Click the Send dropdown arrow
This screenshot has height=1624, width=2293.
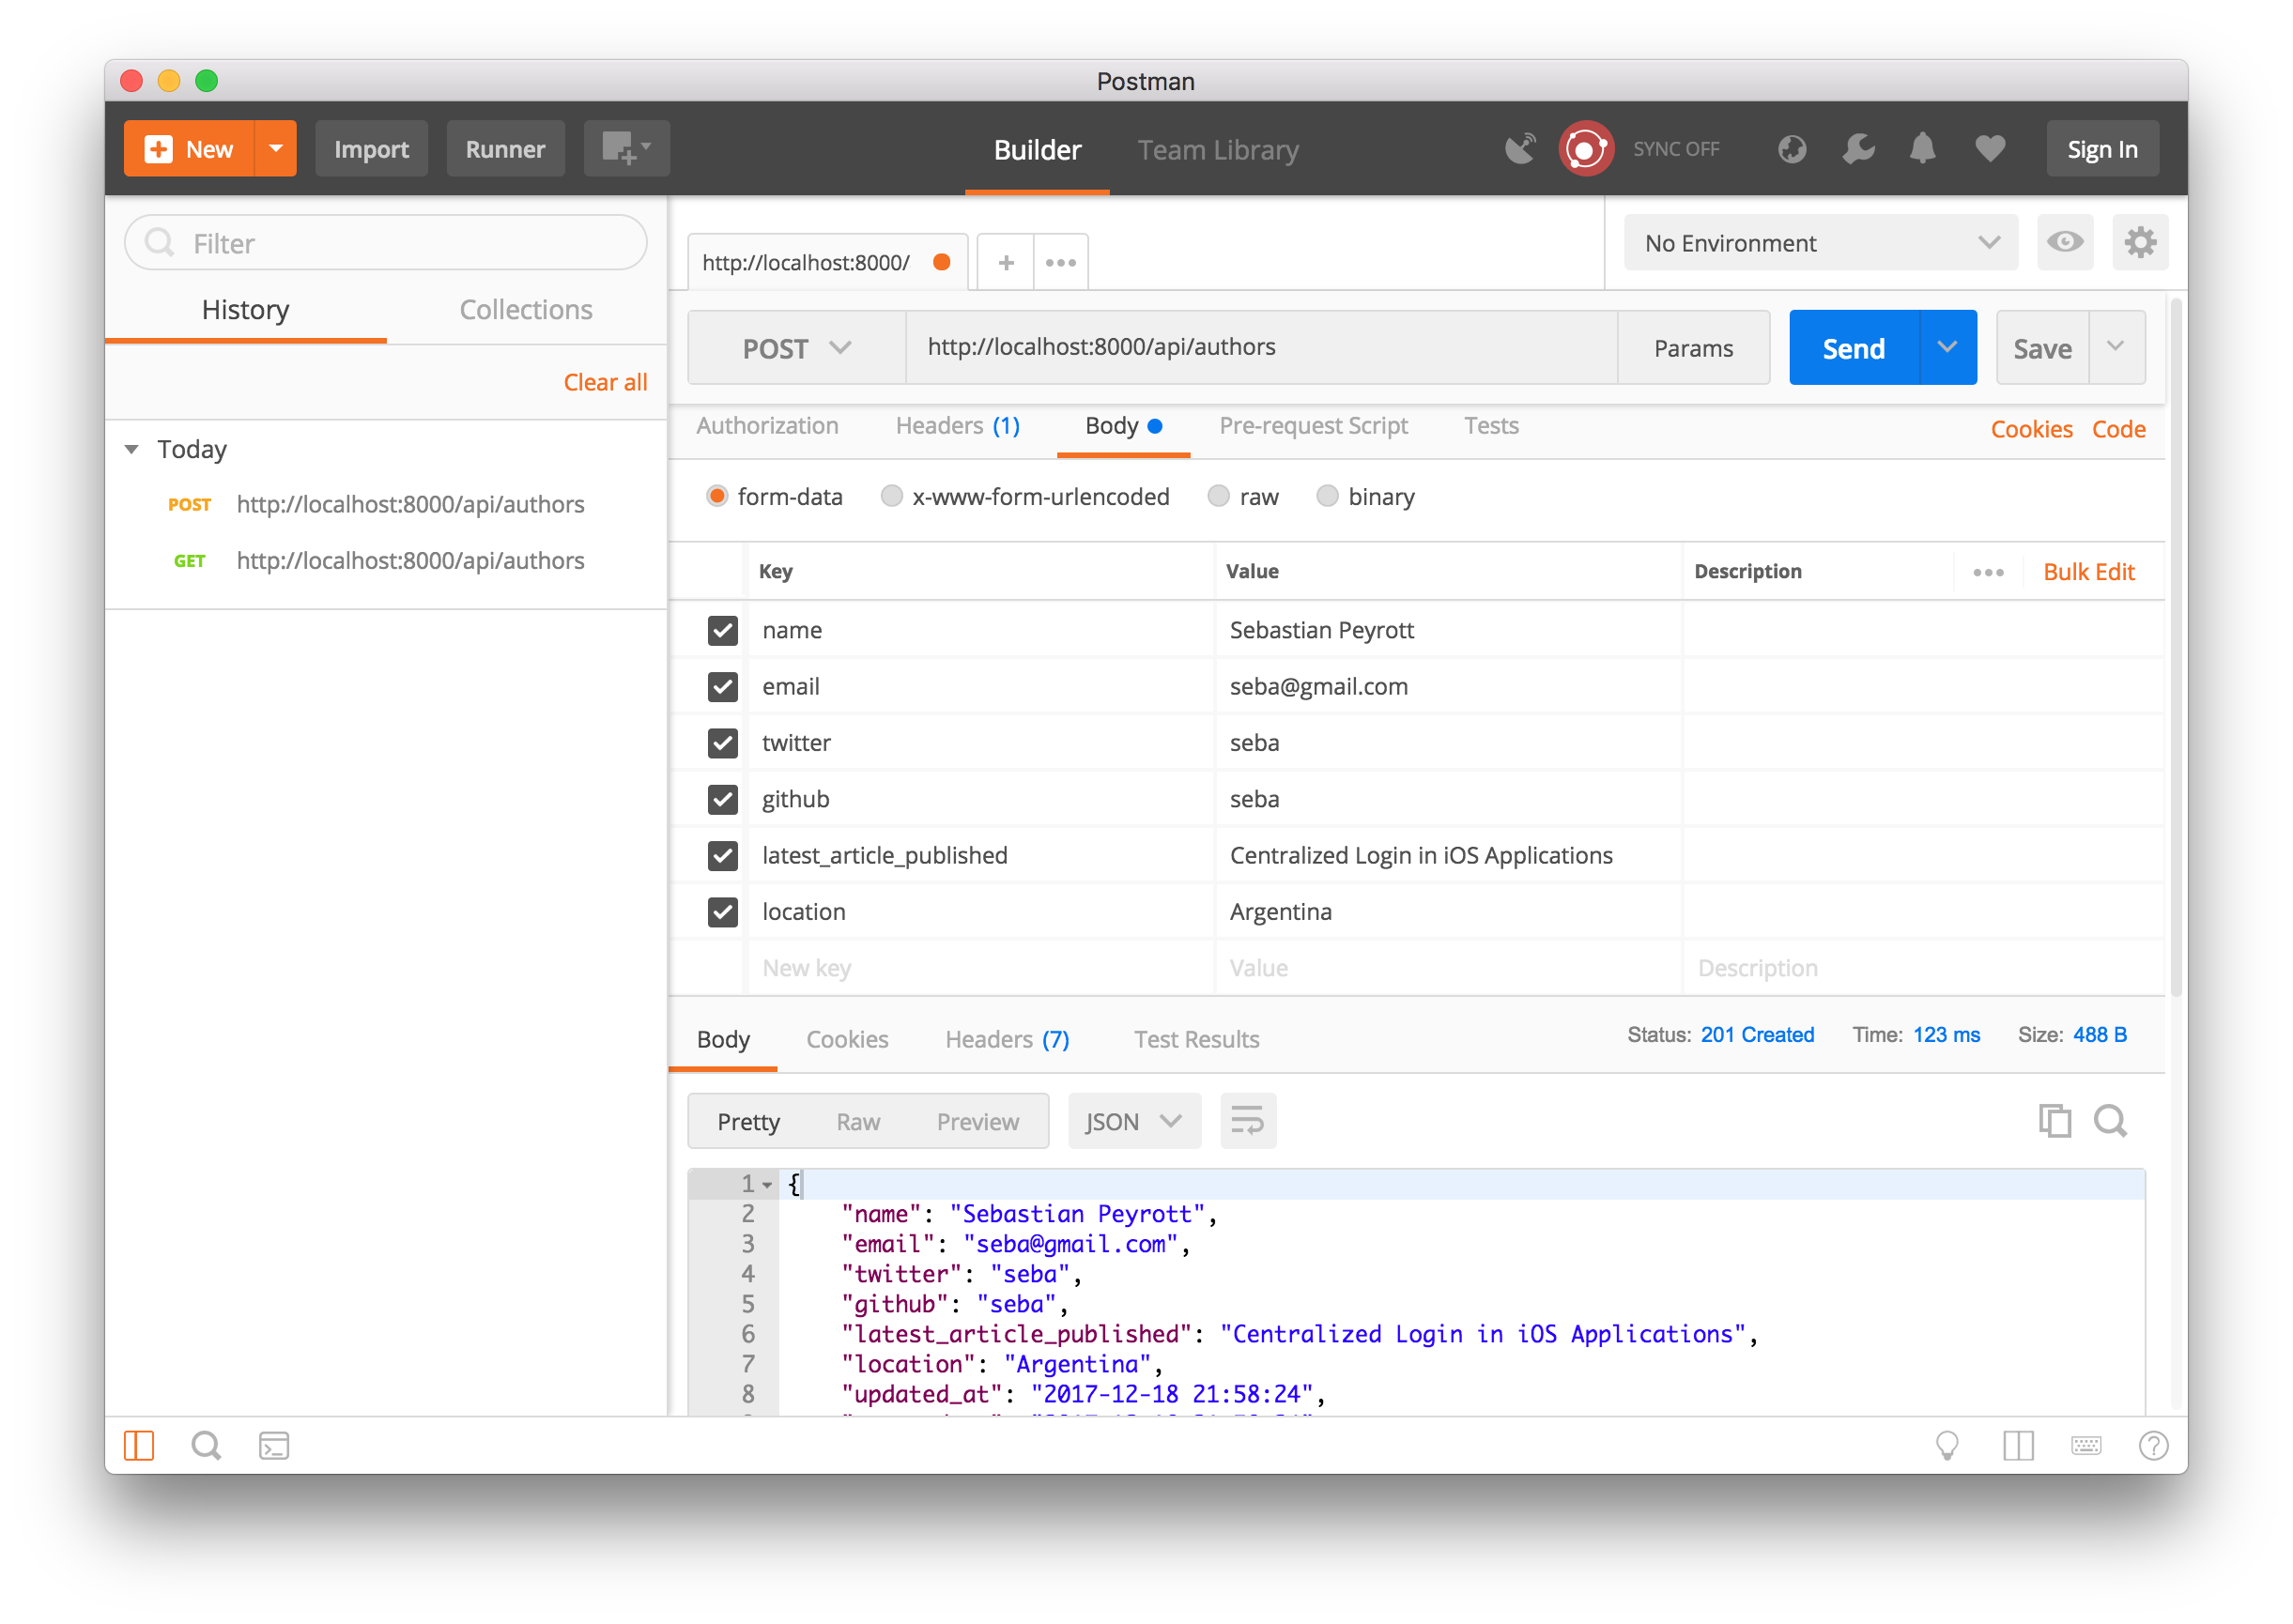click(1947, 346)
